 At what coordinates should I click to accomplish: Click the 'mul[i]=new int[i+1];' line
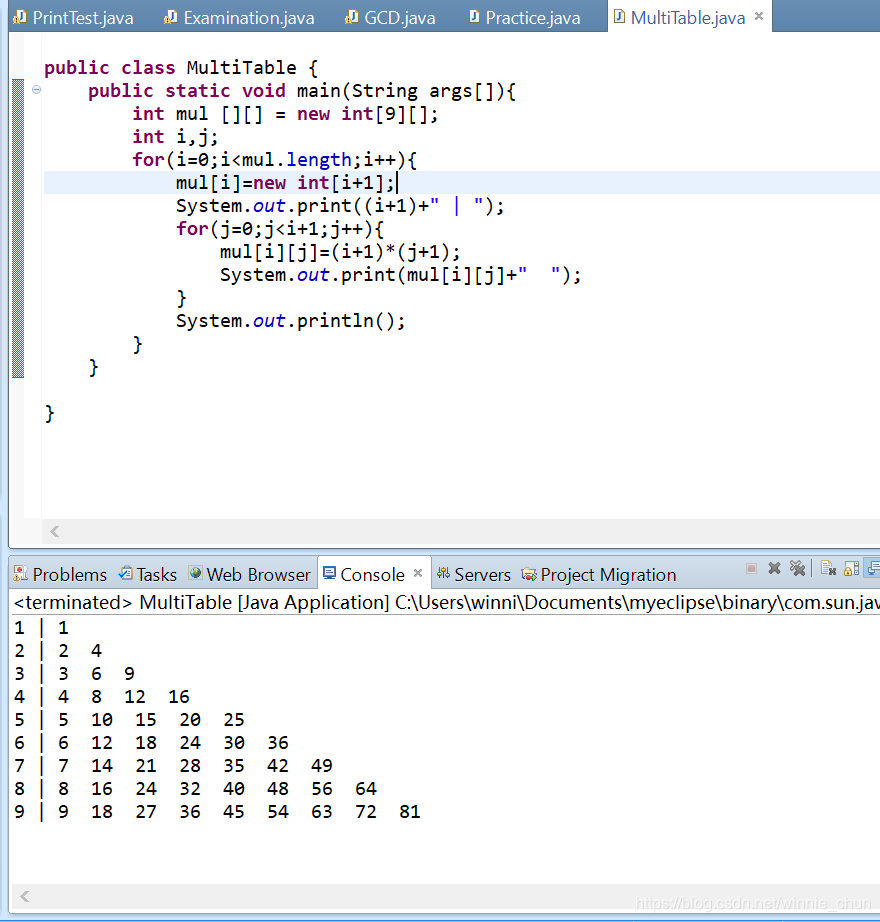coord(285,183)
